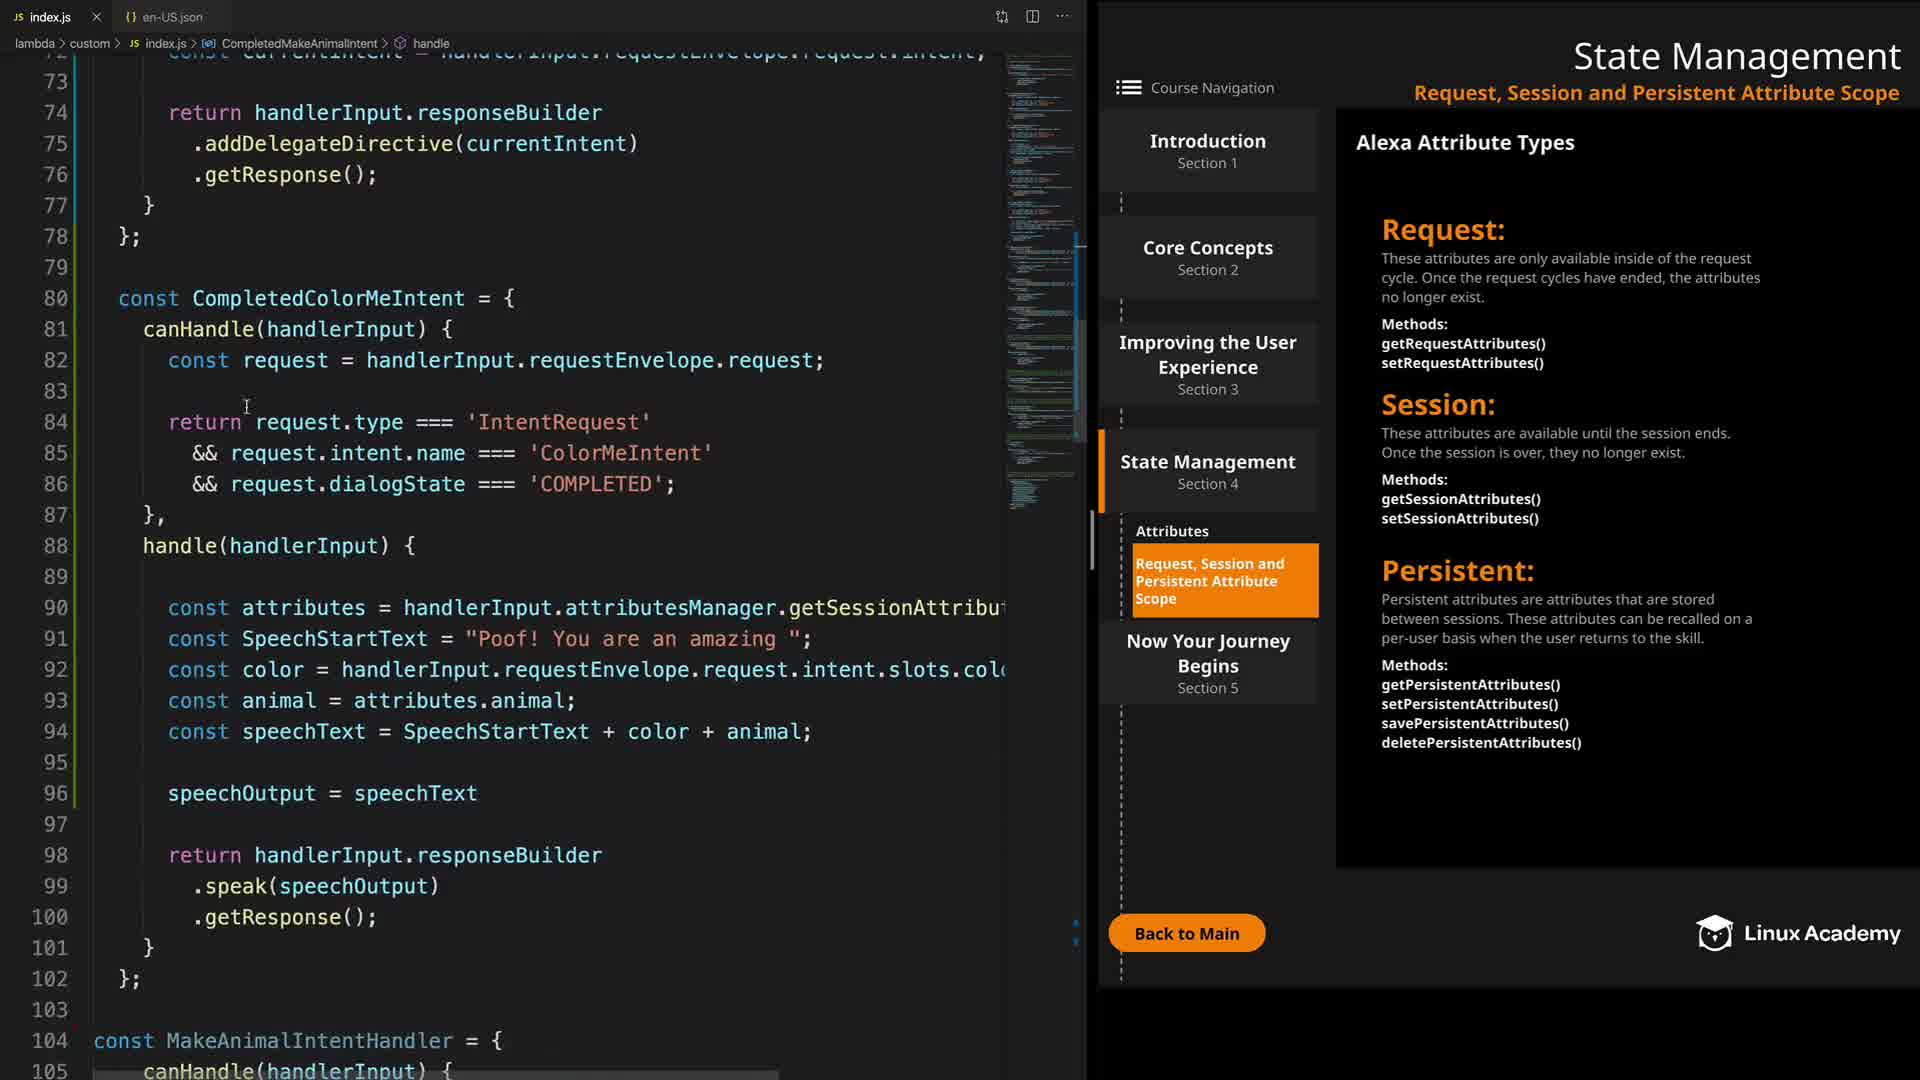Open the Introduction Section 1
Screen dimensions: 1920x1080
1207,151
